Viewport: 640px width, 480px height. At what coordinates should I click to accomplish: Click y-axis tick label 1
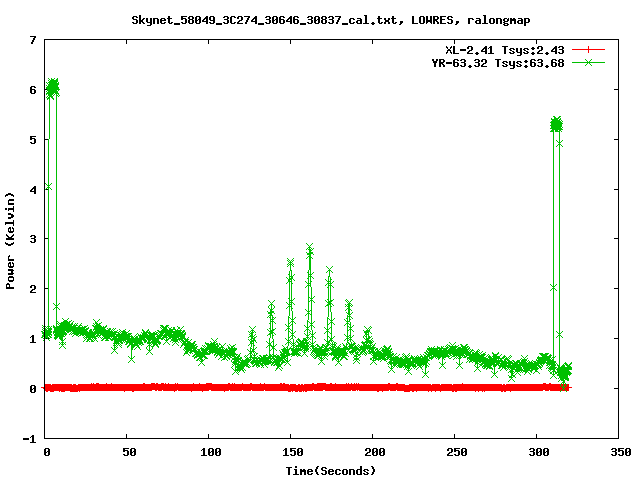33,339
